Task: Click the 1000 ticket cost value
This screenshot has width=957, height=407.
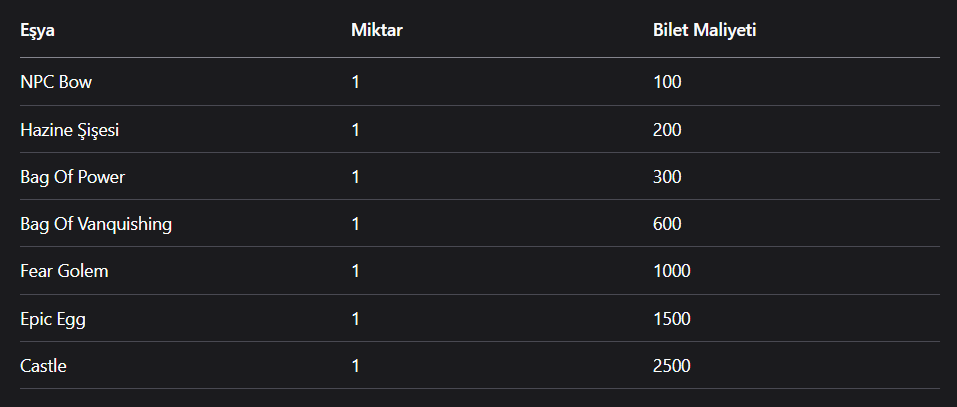Action: (671, 271)
